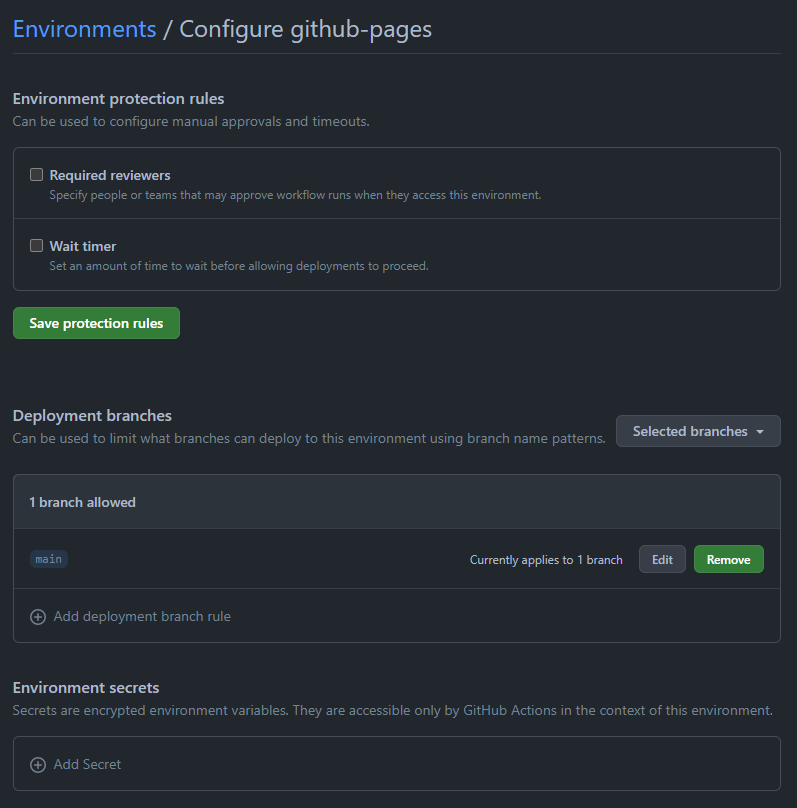Screen dimensions: 797x808
Task: Open the Selected branches dropdown
Action: (697, 432)
